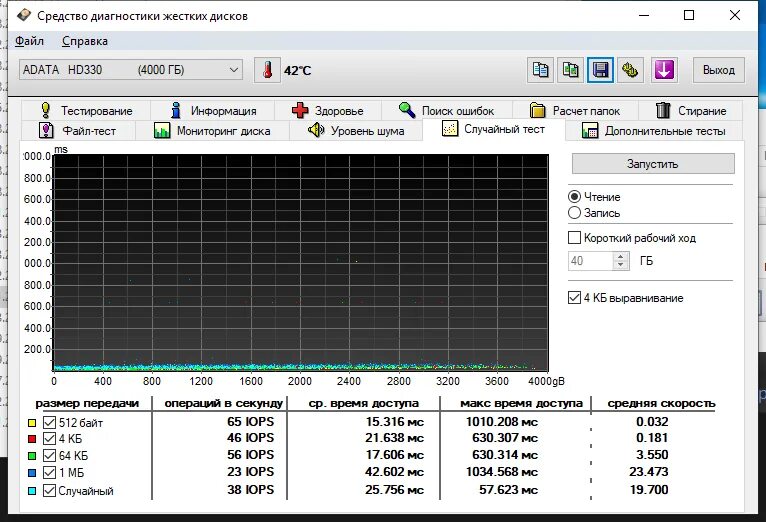Click the 65 IOPS value

[251, 422]
